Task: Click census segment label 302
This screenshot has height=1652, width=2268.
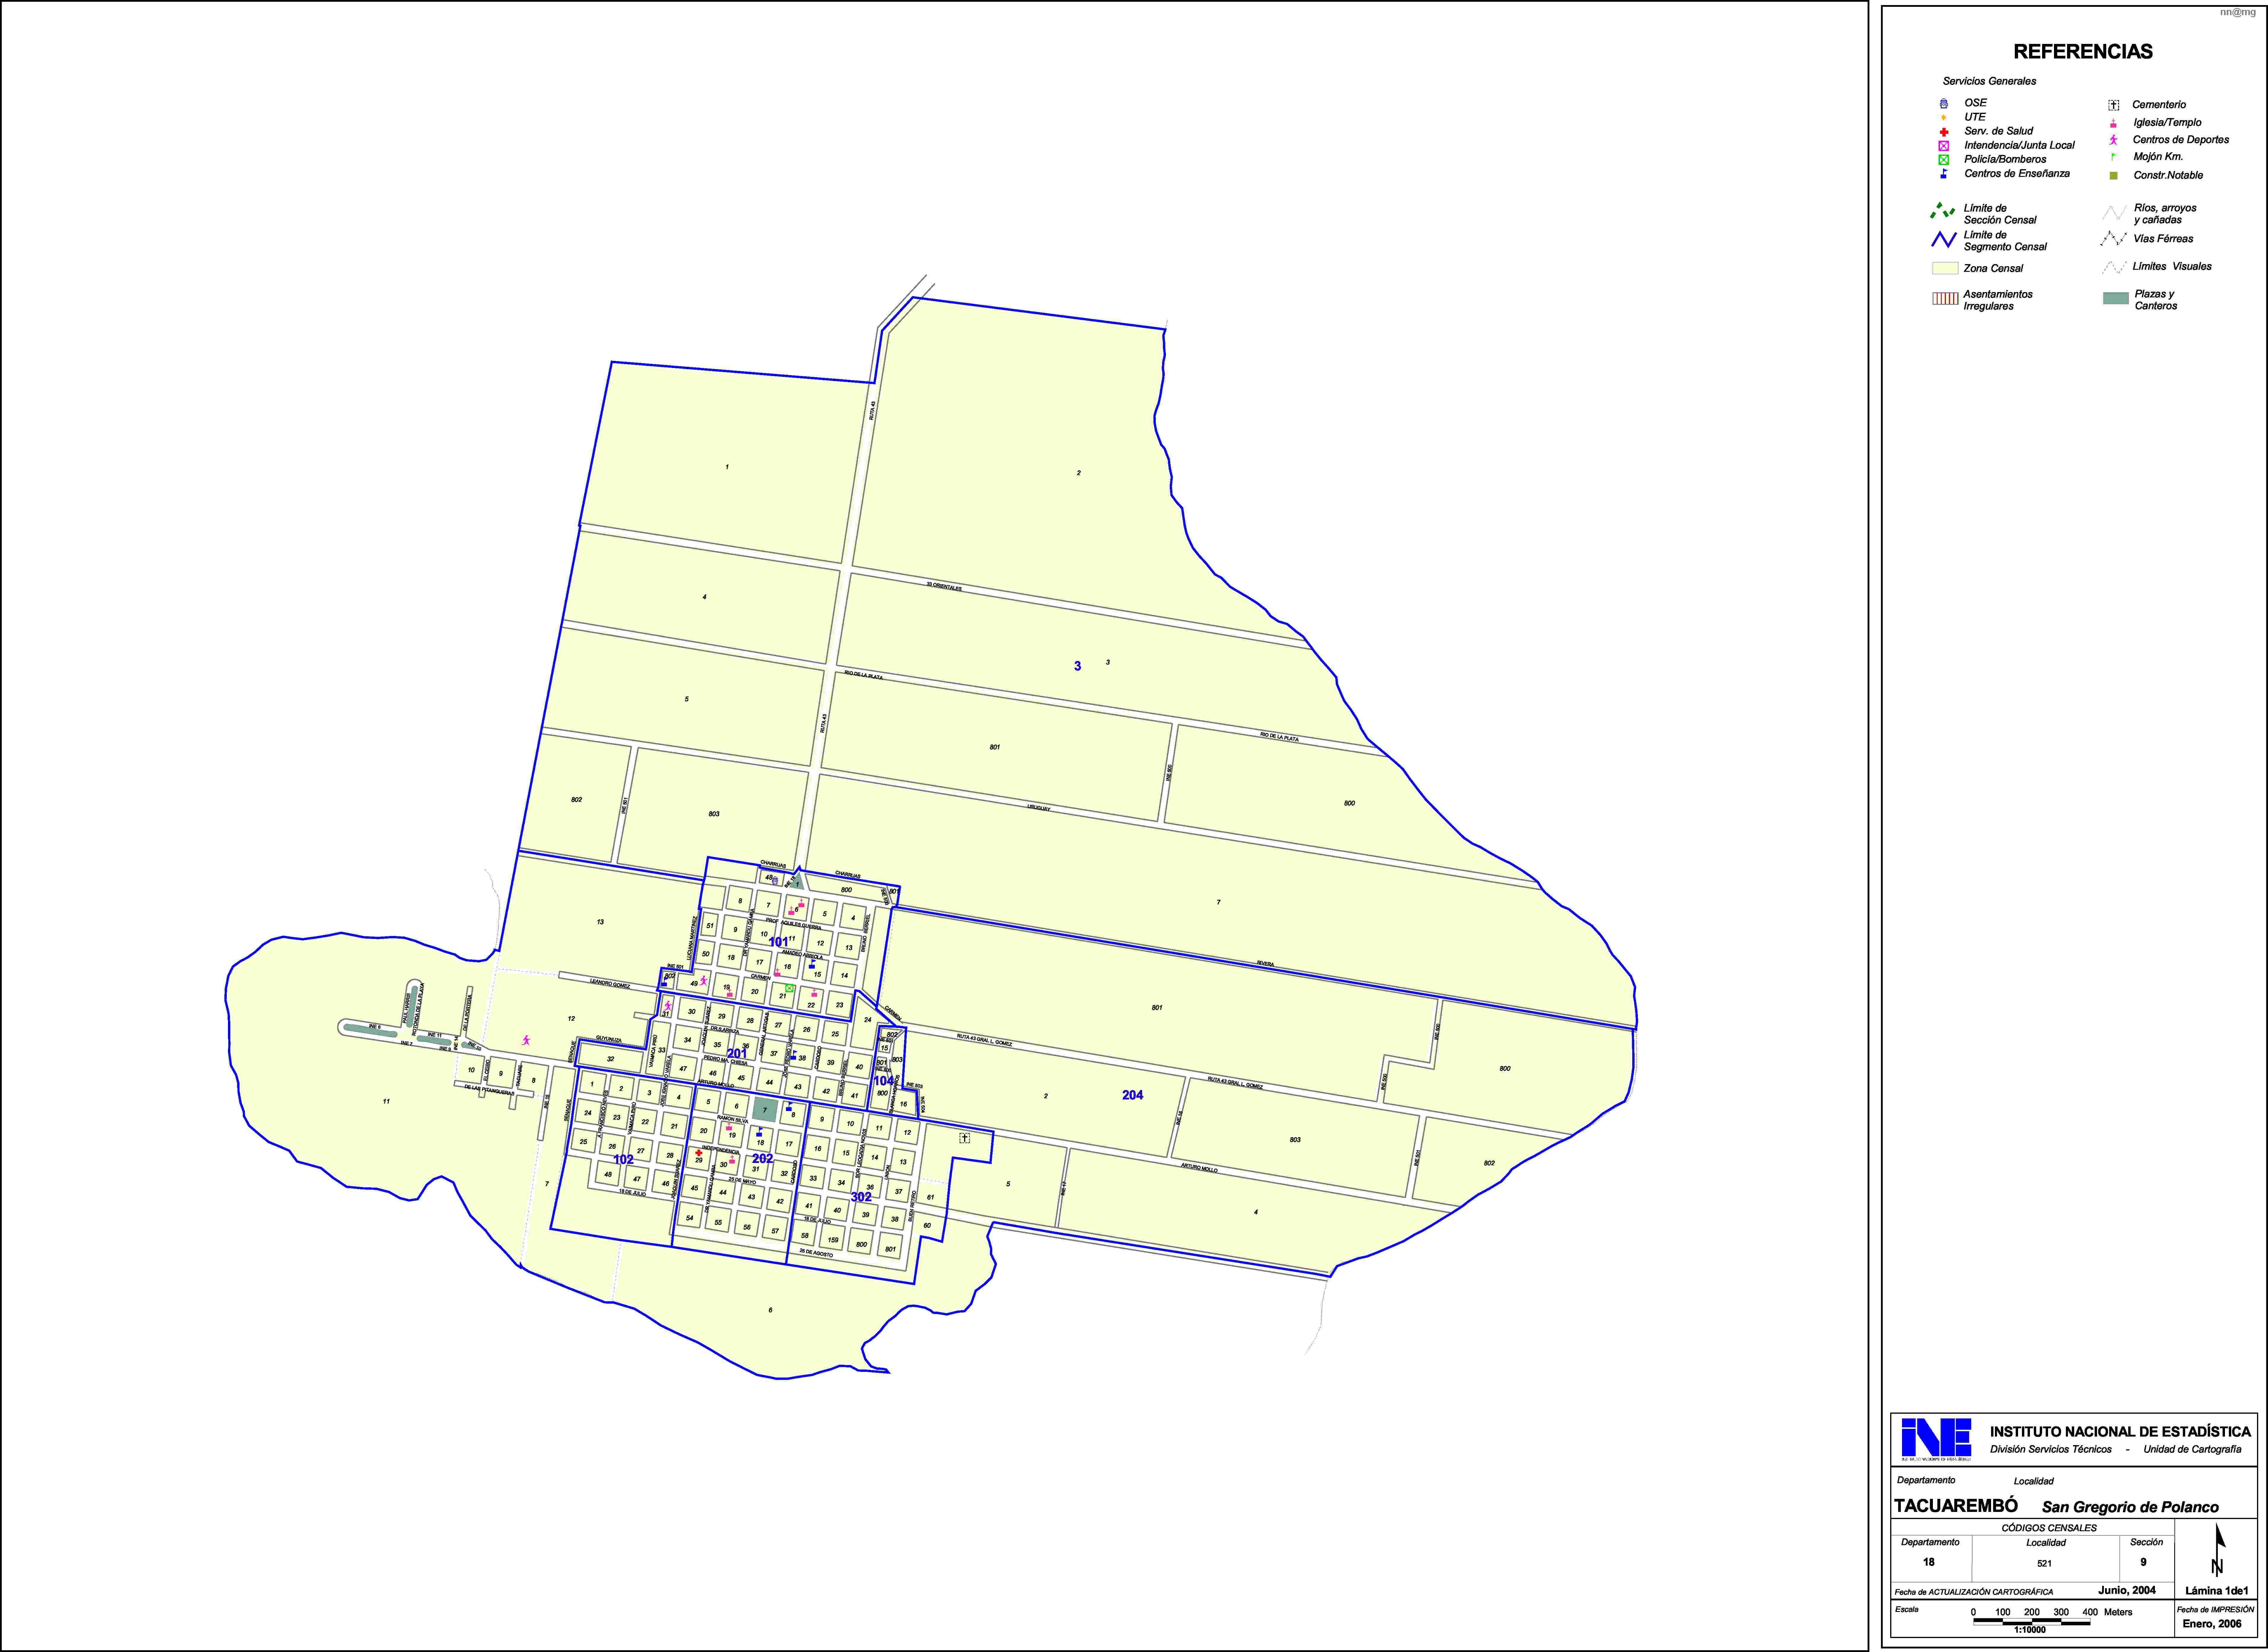Action: [861, 1197]
